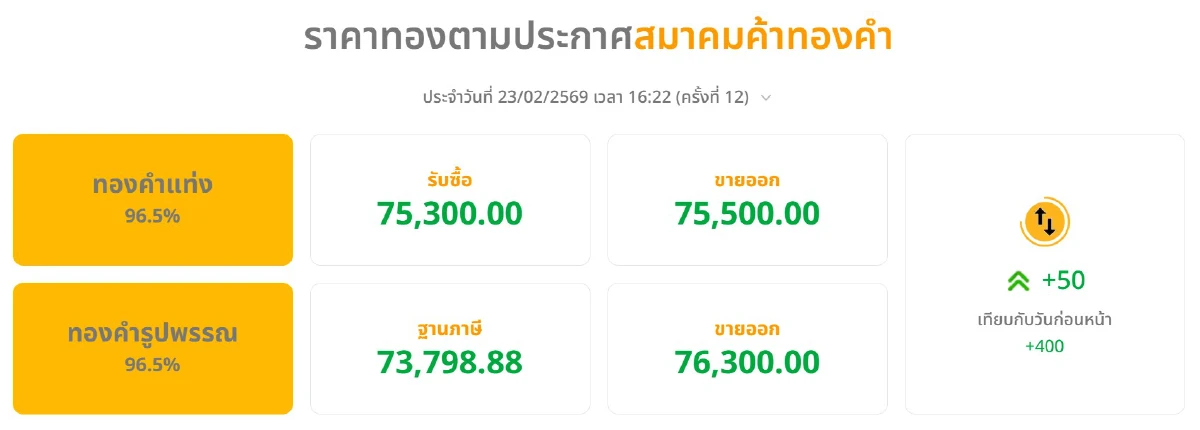Click the 75,300.00 buy price

(x=450, y=213)
